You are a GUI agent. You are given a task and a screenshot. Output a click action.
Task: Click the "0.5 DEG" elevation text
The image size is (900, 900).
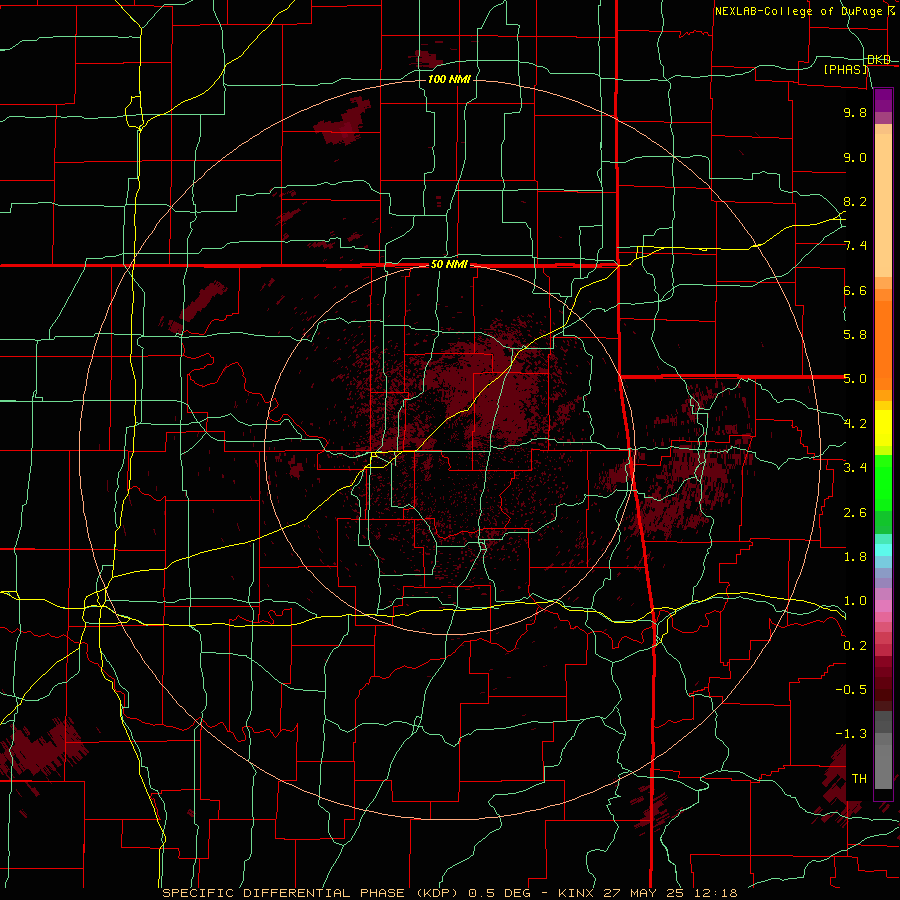(x=498, y=893)
